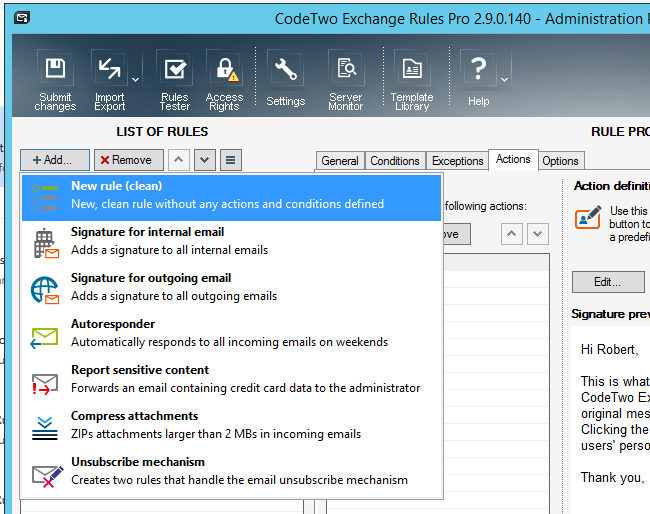This screenshot has width=650, height=514.
Task: Open the Import Export tool
Action: pyautogui.click(x=109, y=80)
